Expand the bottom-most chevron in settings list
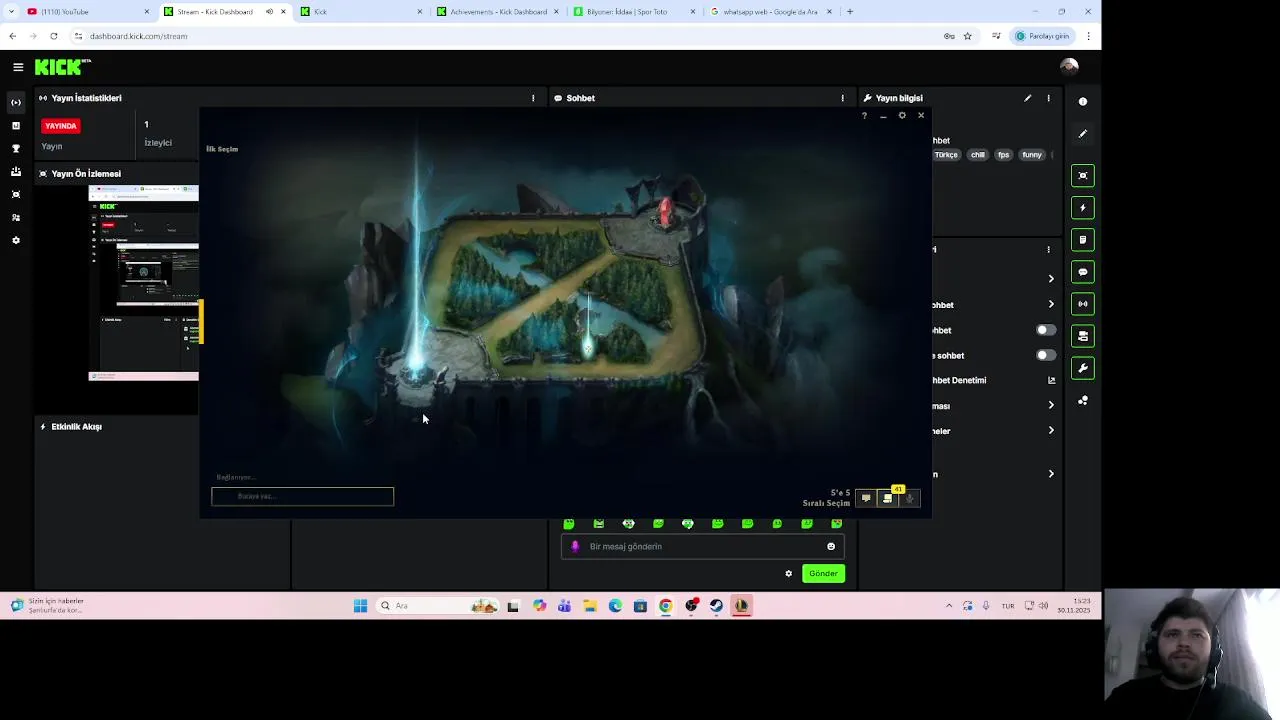The image size is (1280, 720). pos(1051,474)
